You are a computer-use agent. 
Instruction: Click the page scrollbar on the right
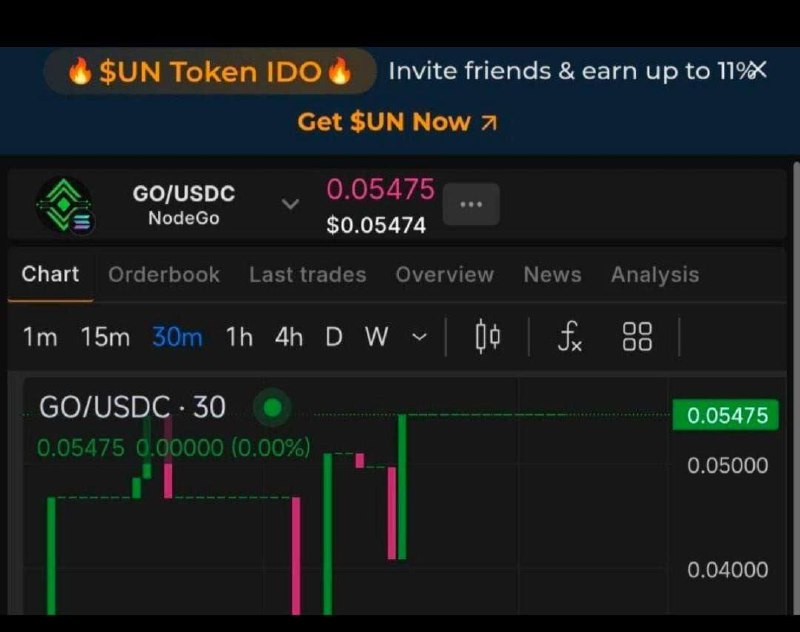796,388
